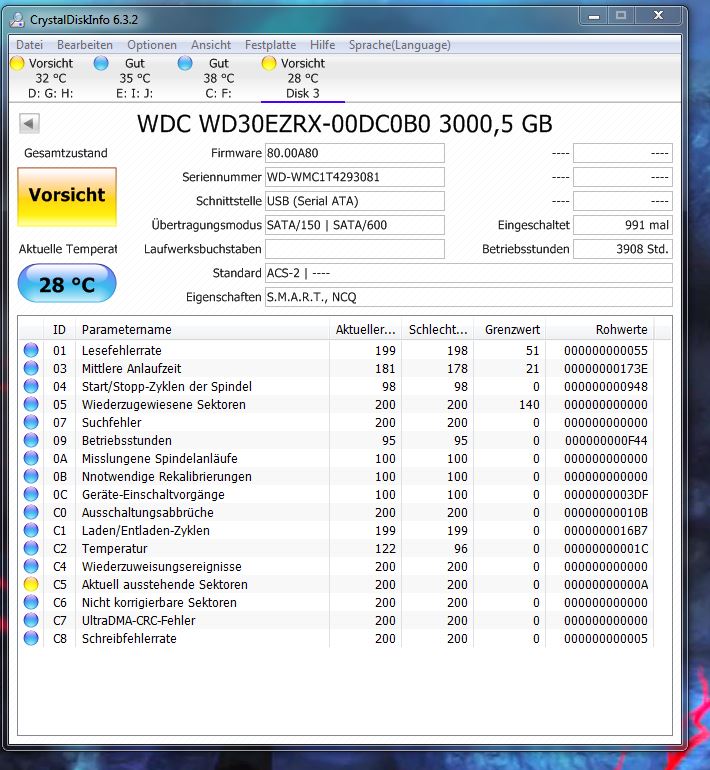710x770 pixels.
Task: Click the status icon for Suchfehler
Action: (x=31, y=422)
